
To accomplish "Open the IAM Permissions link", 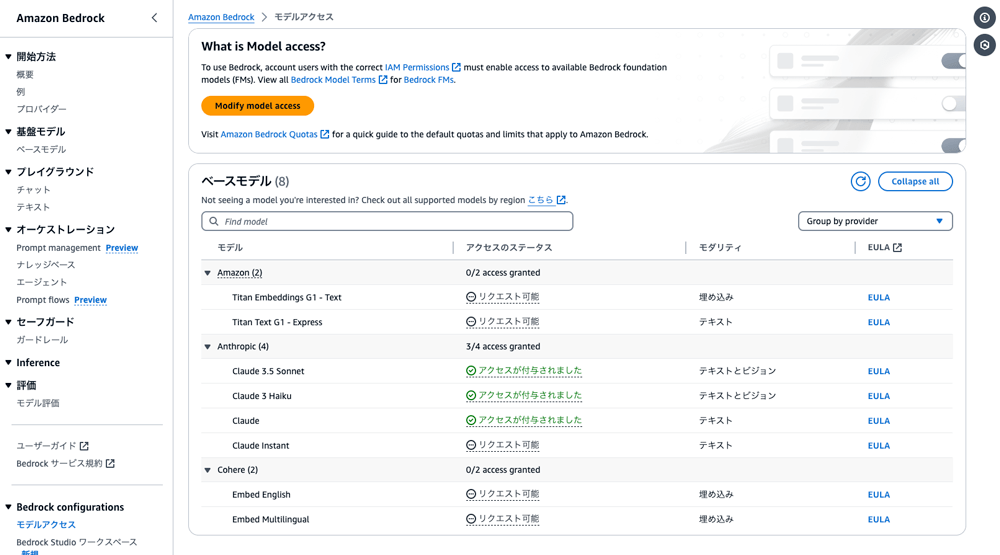I will point(417,67).
